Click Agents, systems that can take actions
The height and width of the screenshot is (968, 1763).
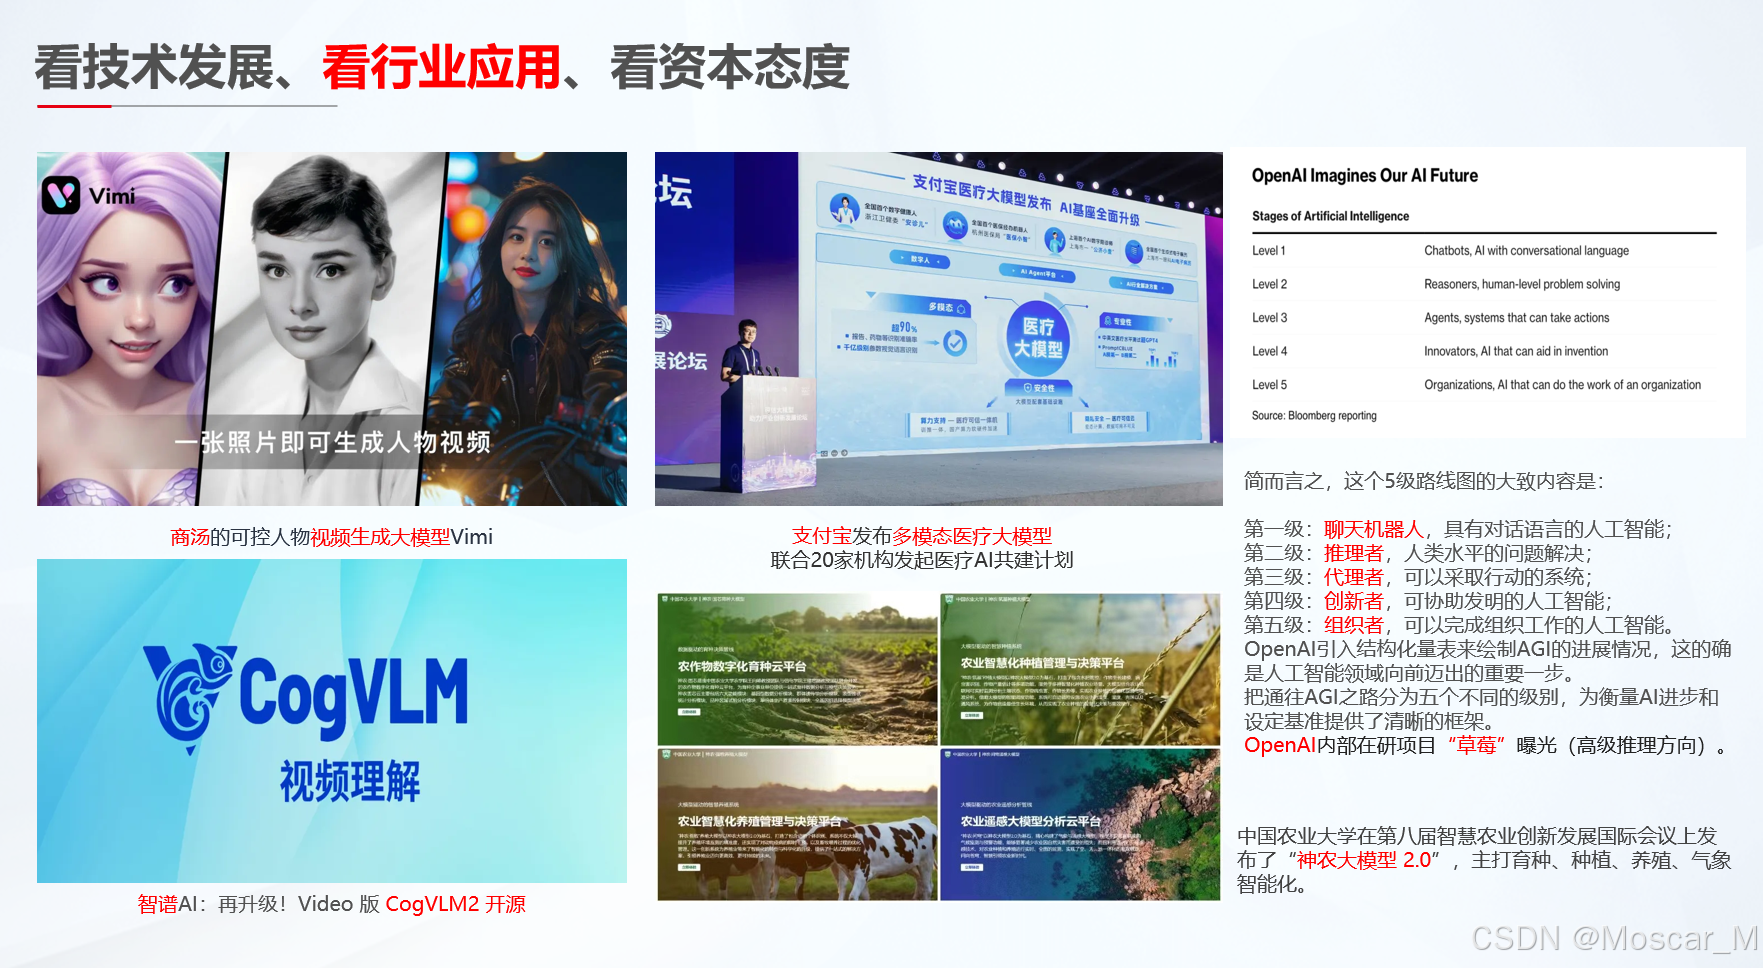(x=1517, y=318)
